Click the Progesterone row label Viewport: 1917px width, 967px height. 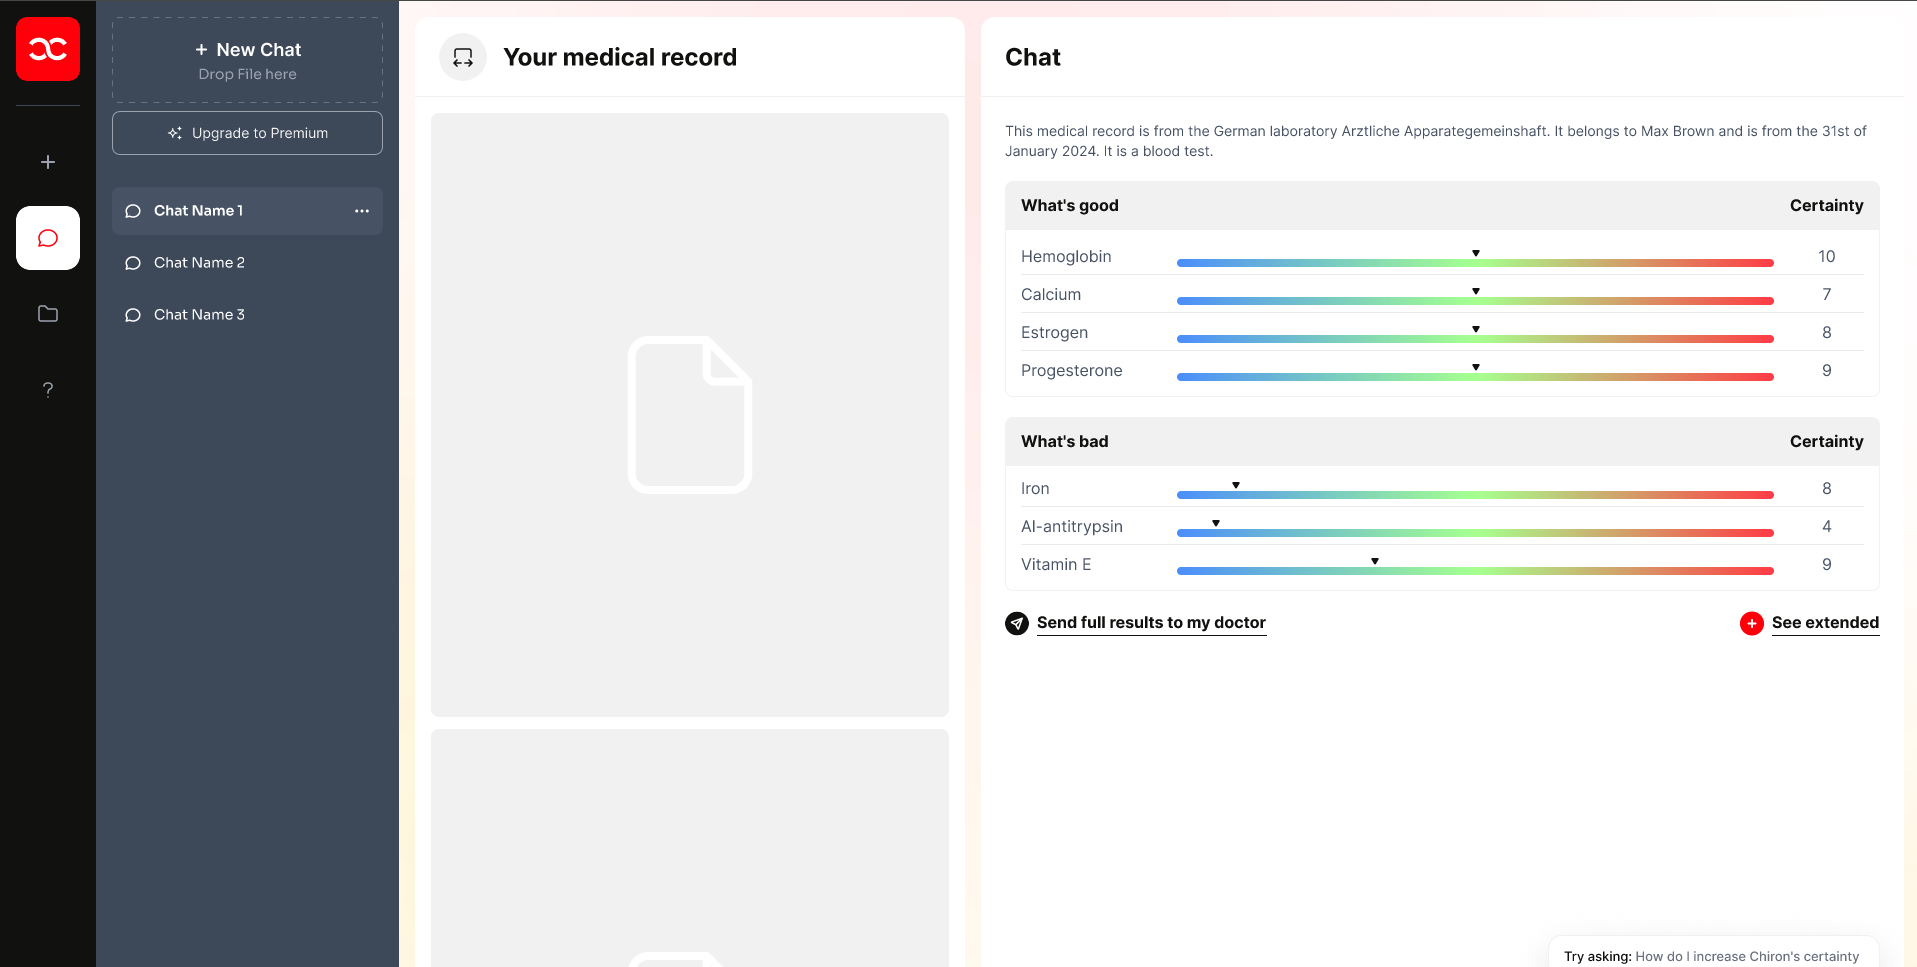tap(1071, 371)
